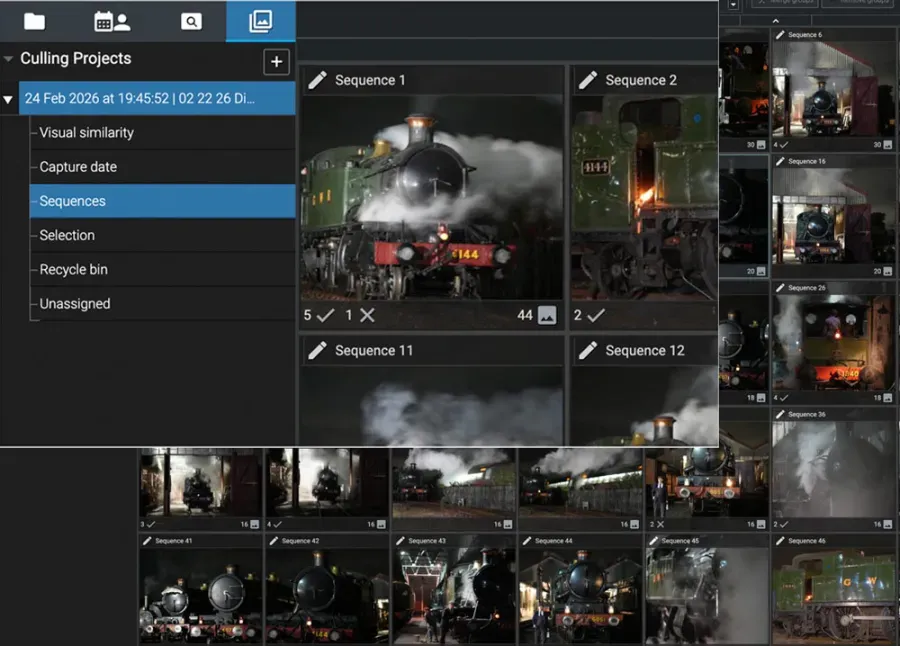This screenshot has width=900, height=646.
Task: Click the checkmark on Sequence 2 footer
Action: [595, 315]
